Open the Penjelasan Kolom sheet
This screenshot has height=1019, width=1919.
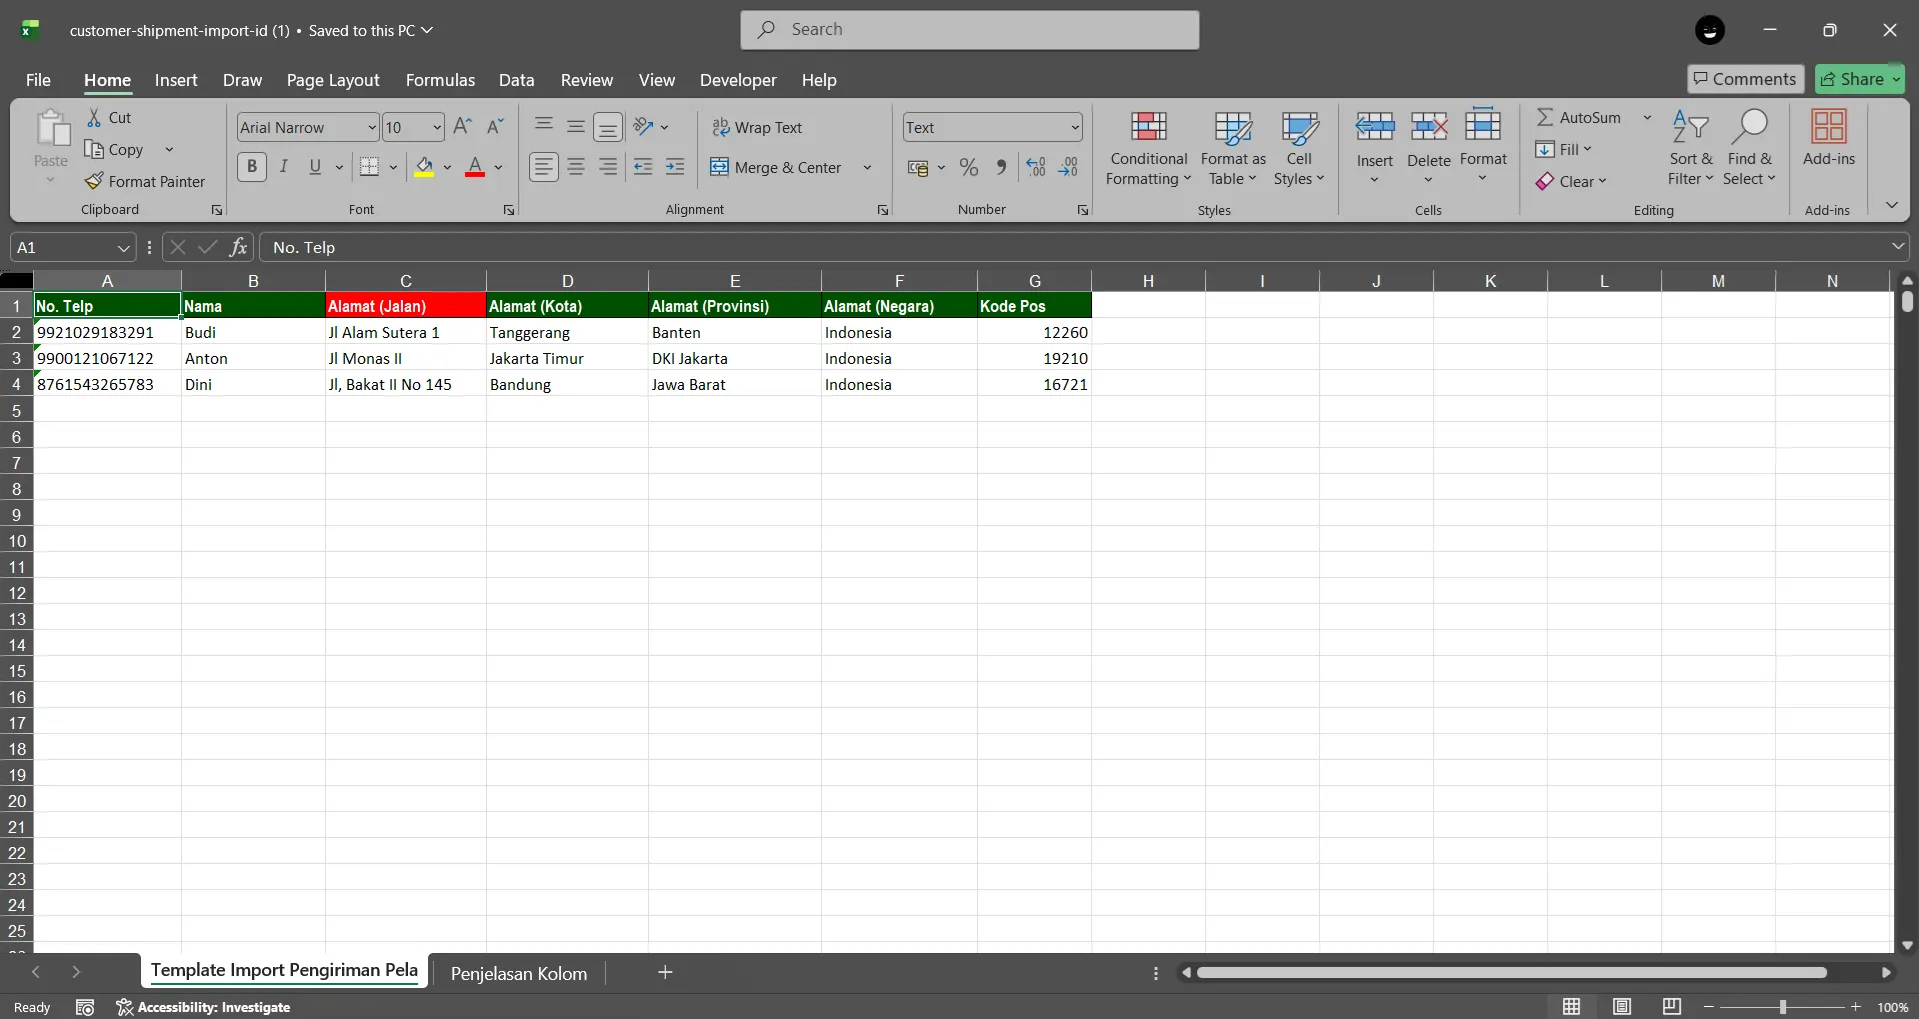(x=518, y=971)
